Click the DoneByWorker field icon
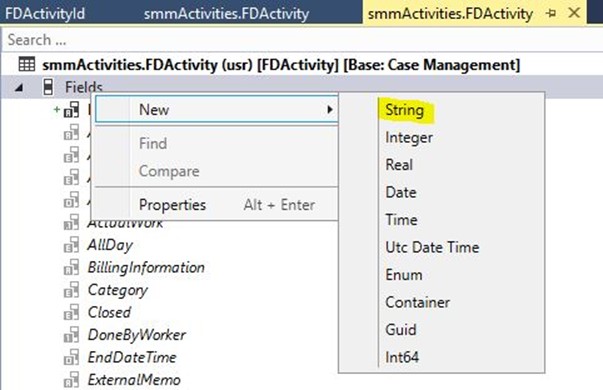Viewport: 603px width, 390px height. point(72,335)
